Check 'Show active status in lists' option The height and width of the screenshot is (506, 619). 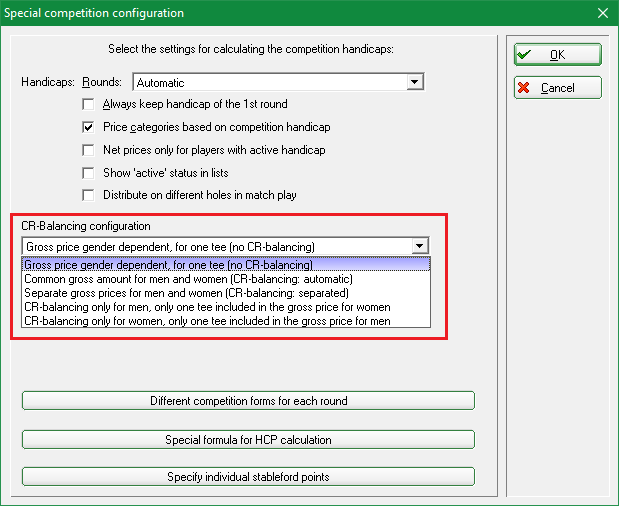89,173
